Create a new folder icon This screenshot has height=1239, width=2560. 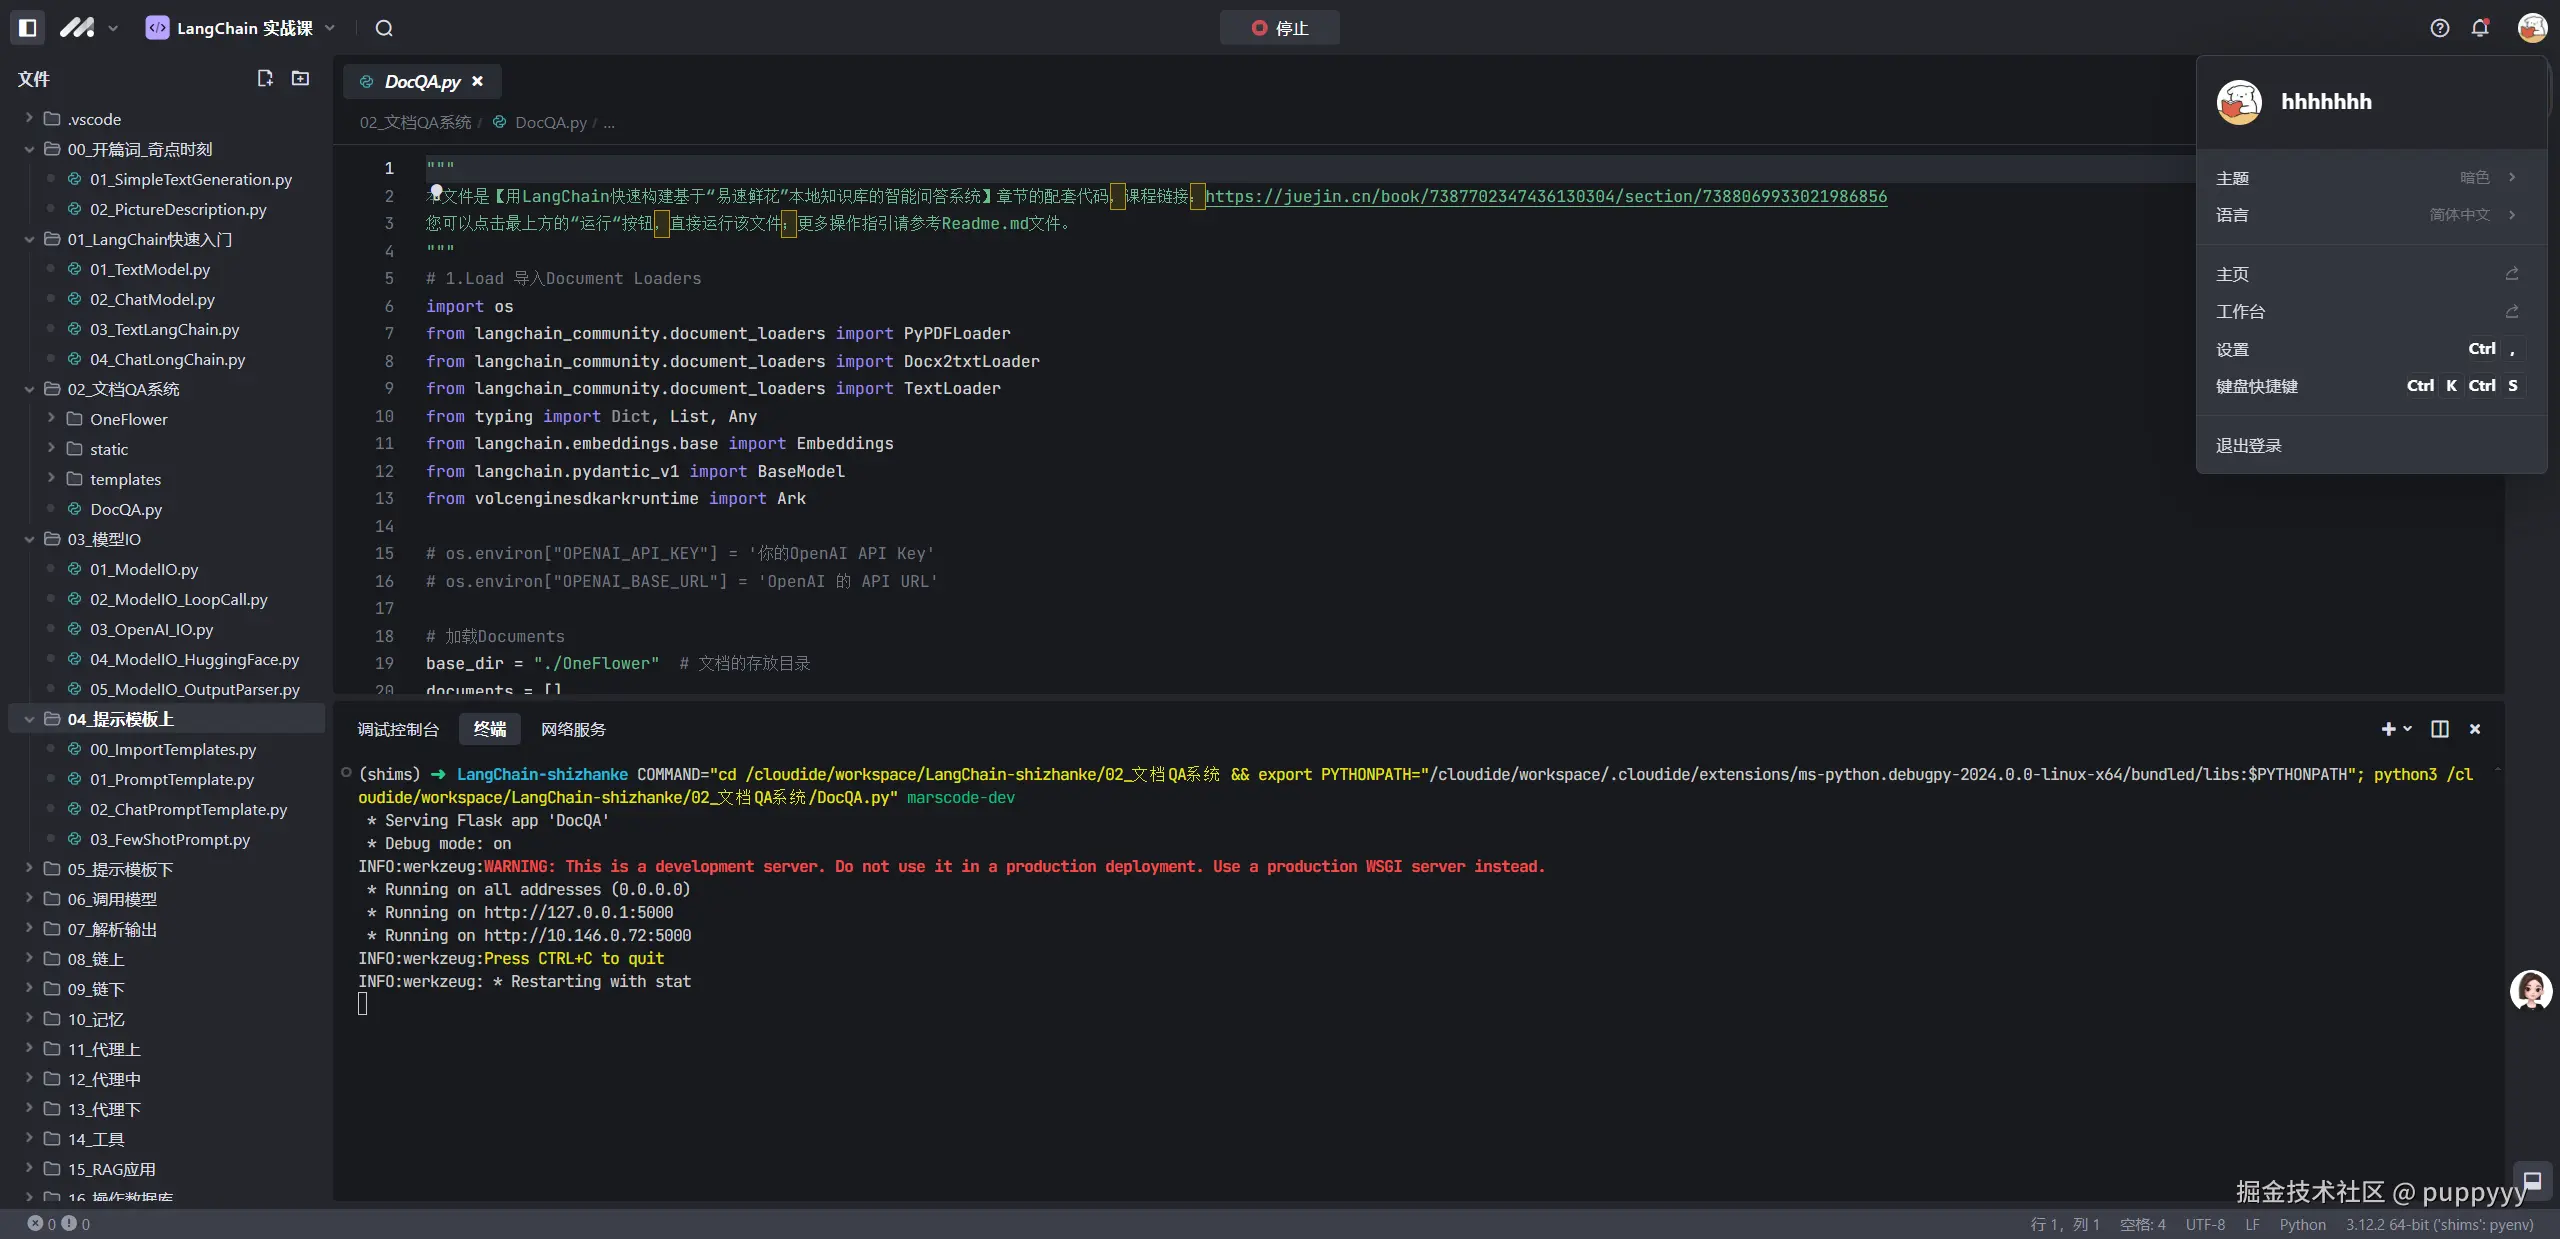coord(300,78)
